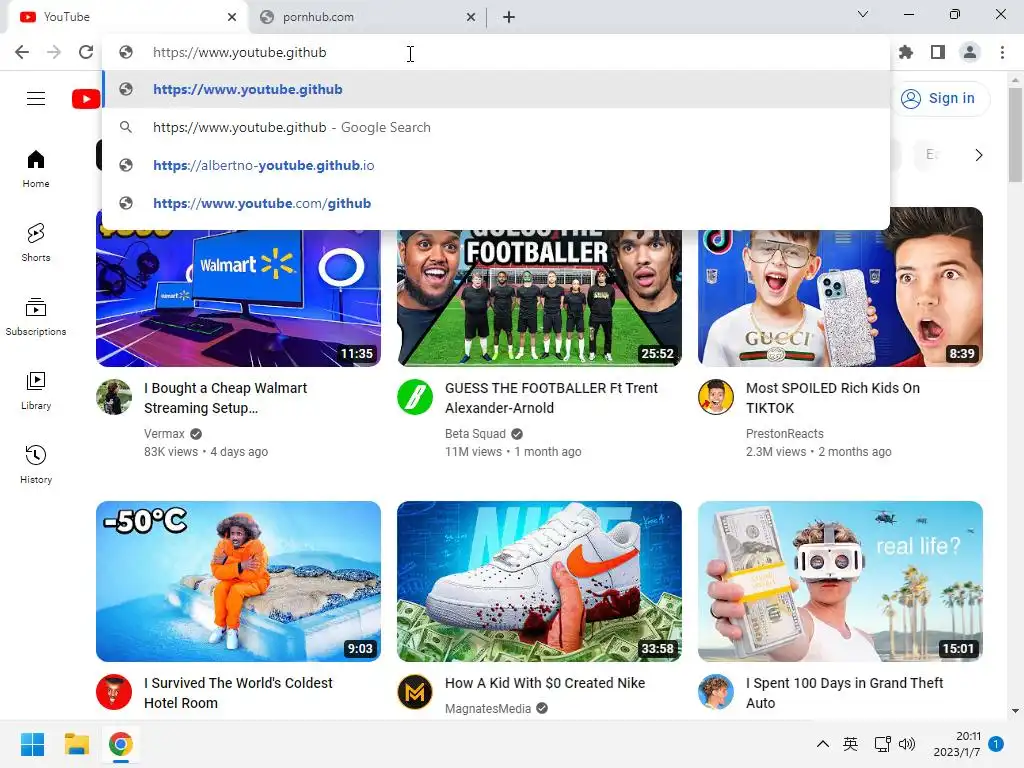
Task: Show hidden tray icons chevron
Action: tap(823, 744)
